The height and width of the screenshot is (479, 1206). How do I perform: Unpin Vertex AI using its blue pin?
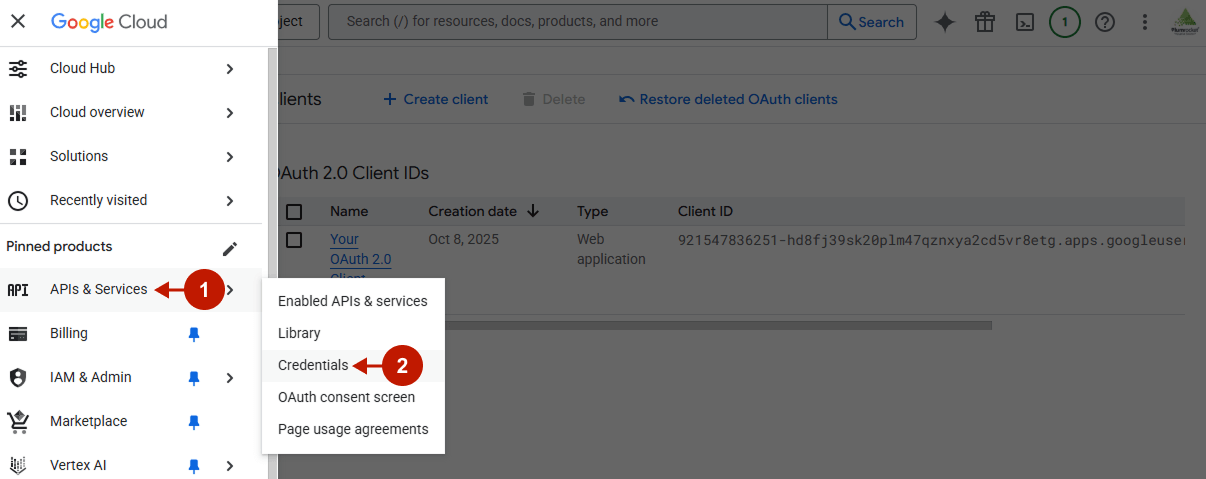point(194,466)
